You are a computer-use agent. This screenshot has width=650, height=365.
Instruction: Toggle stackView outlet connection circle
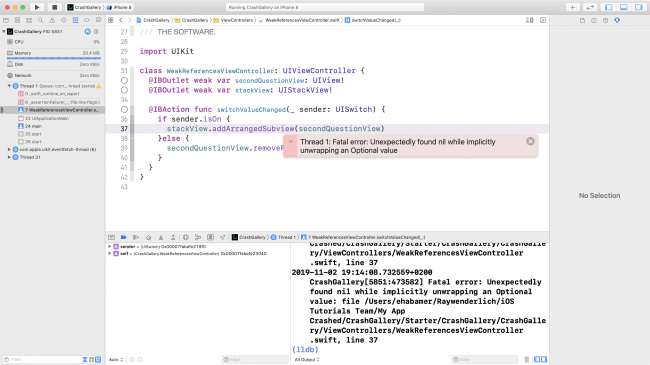click(124, 90)
